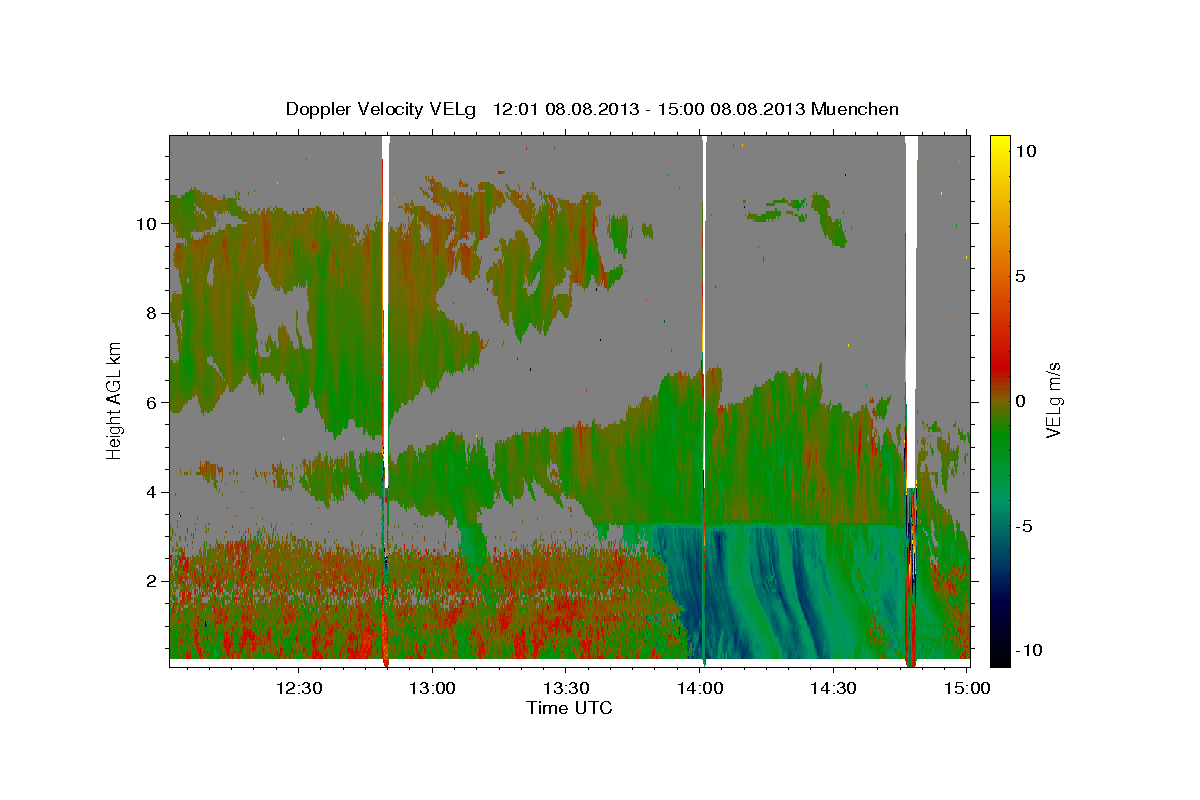
Task: Click the colorbar tick label 5
Action: click(1021, 275)
